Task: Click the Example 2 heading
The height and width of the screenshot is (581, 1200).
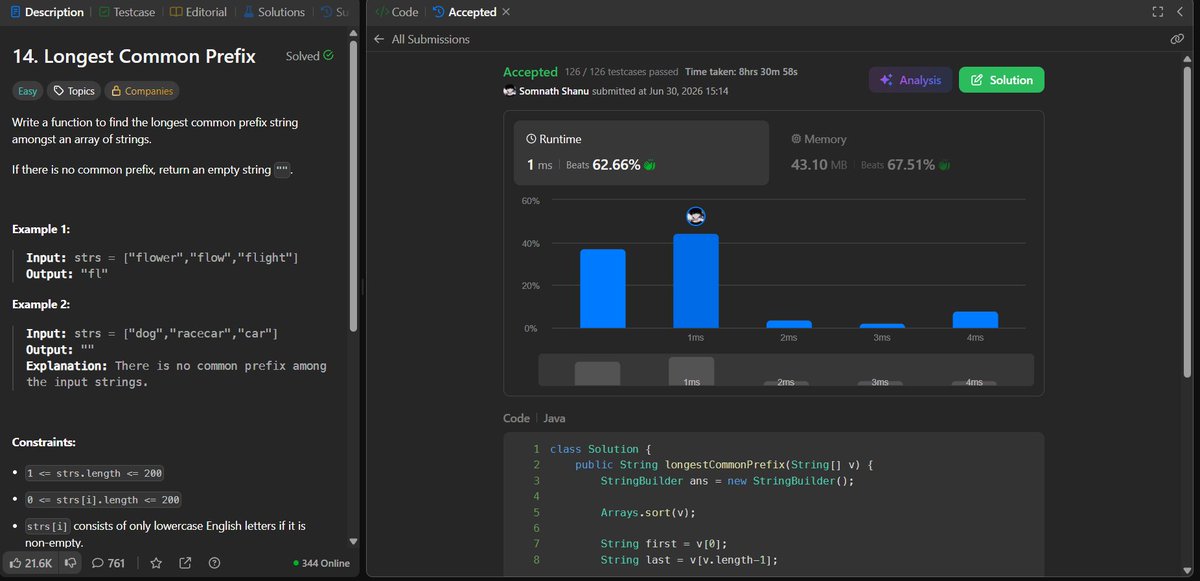Action: 41,304
